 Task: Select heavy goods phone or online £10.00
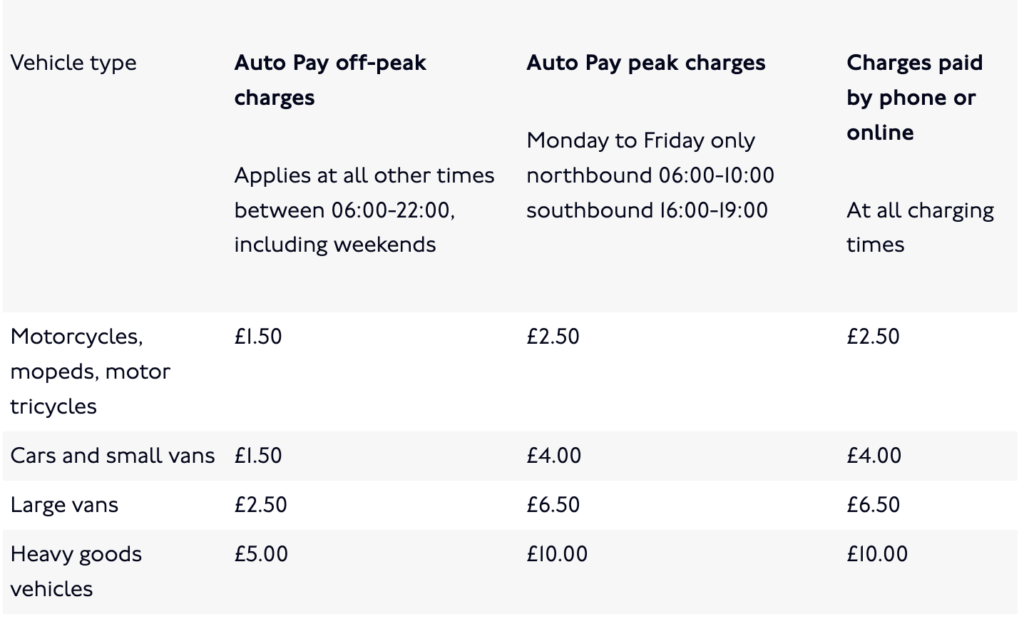pyautogui.click(x=877, y=554)
